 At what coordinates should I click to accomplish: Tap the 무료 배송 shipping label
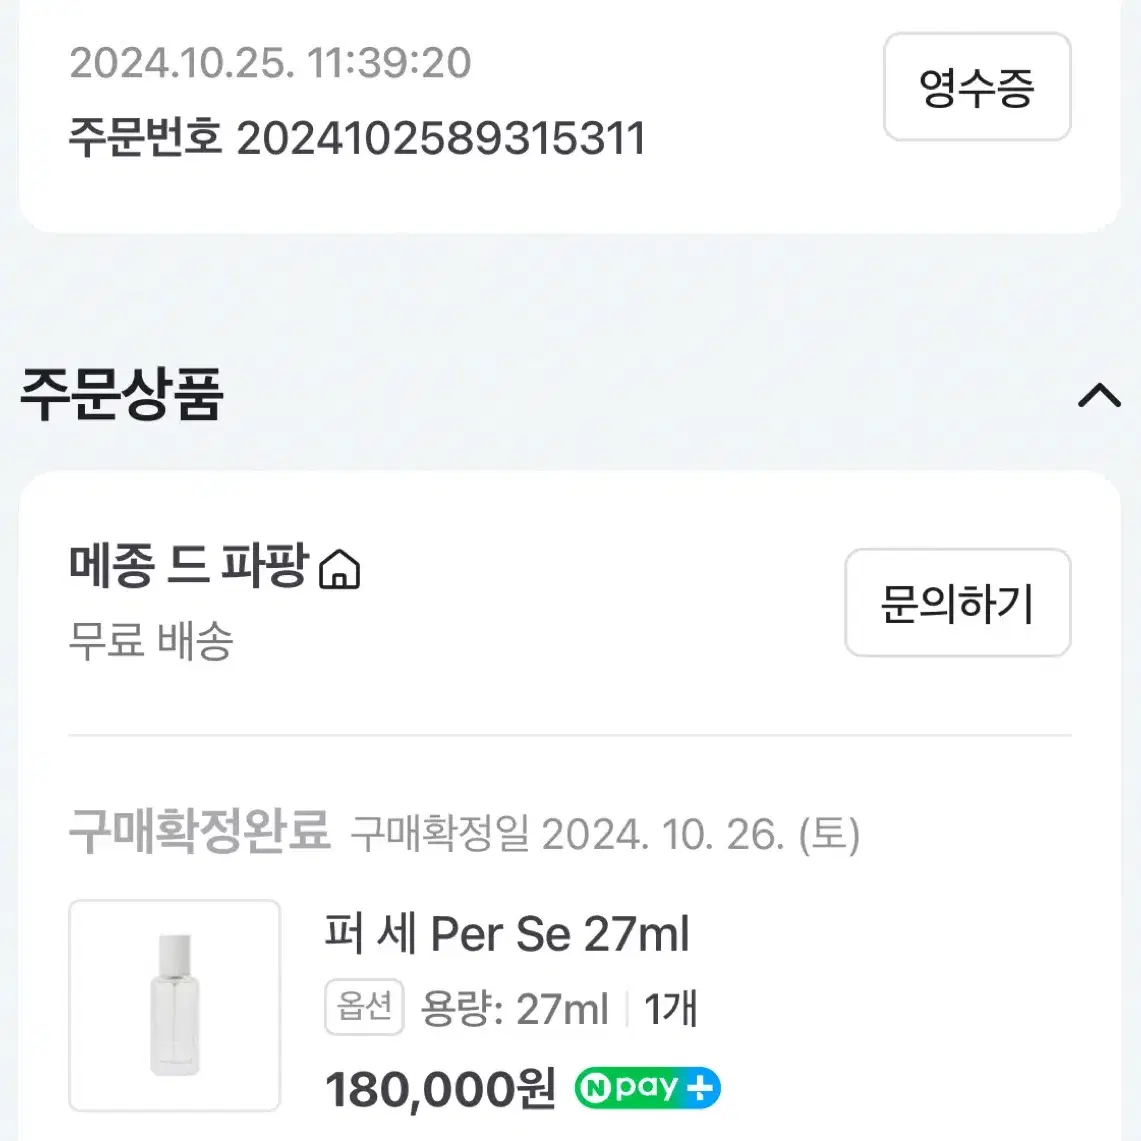tap(151, 641)
